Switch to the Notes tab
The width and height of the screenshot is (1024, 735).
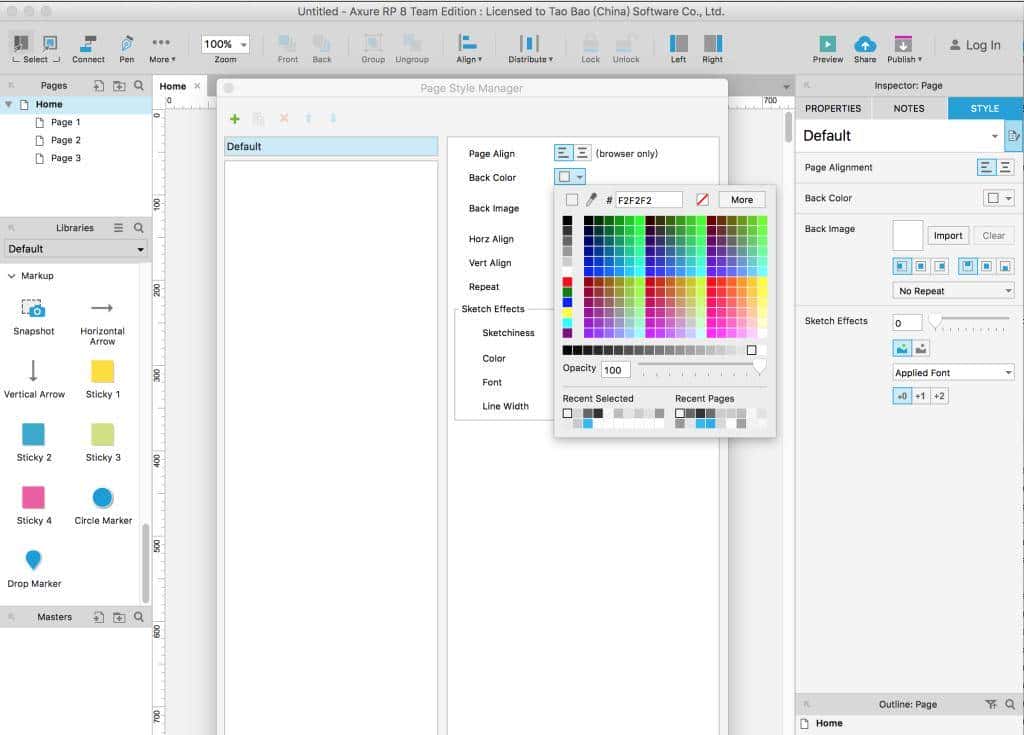coord(908,108)
